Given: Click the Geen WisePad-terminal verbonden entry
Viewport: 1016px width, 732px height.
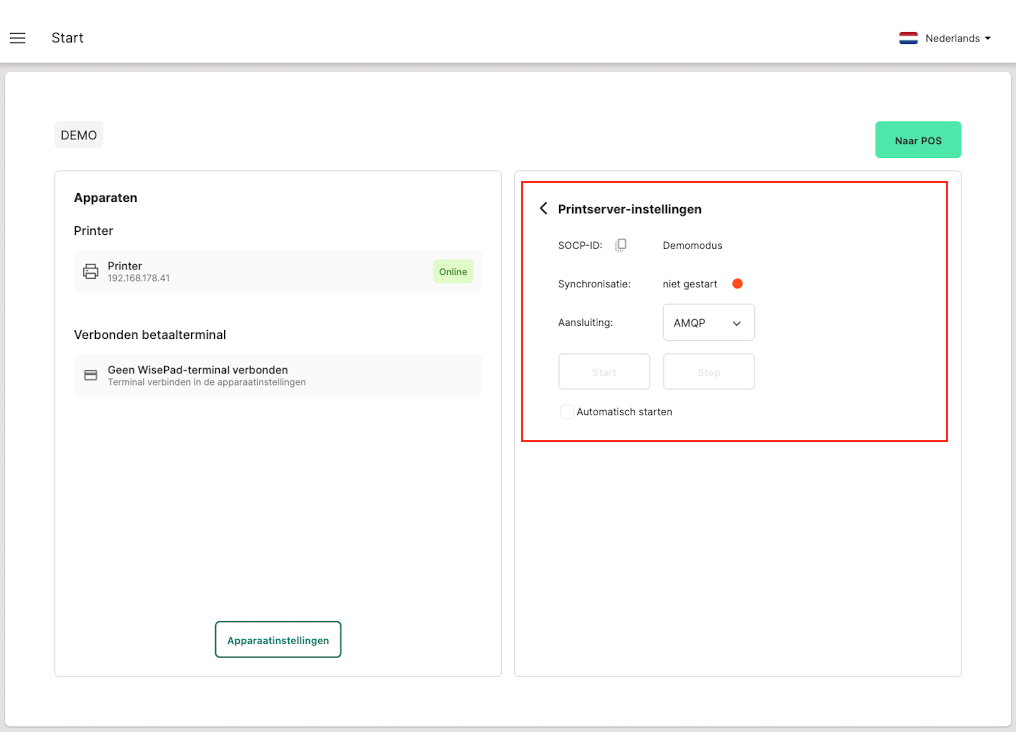Looking at the screenshot, I should 198,370.
